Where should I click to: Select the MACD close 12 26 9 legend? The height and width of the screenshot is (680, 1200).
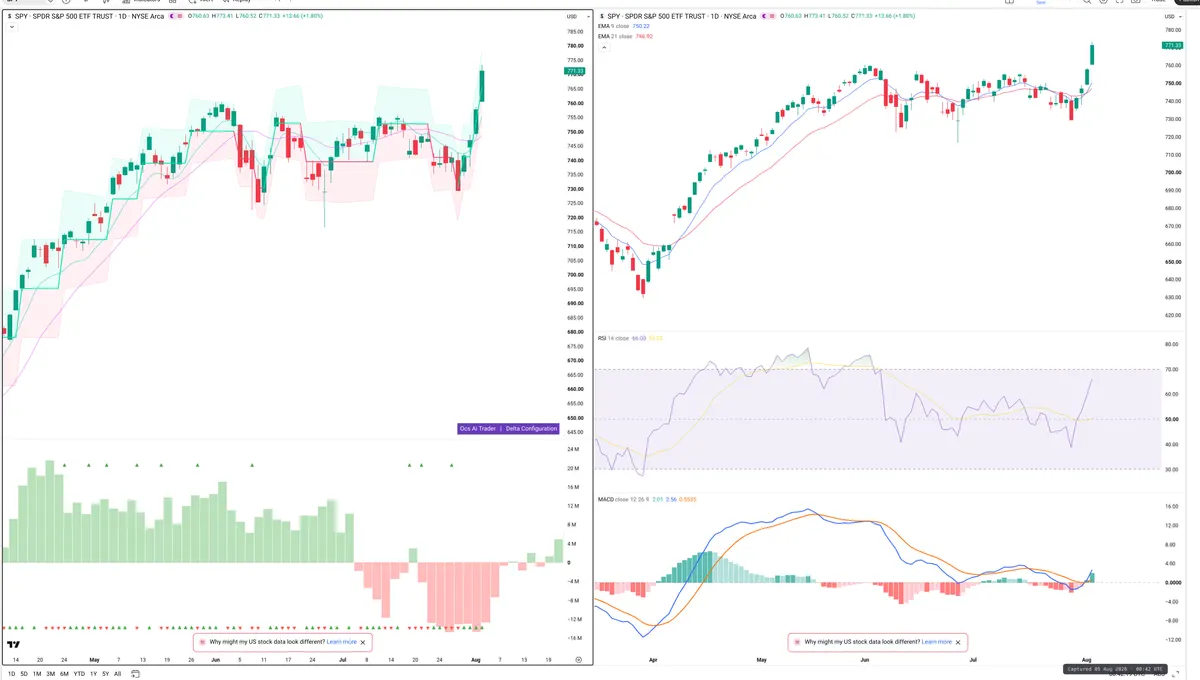(x=622, y=499)
